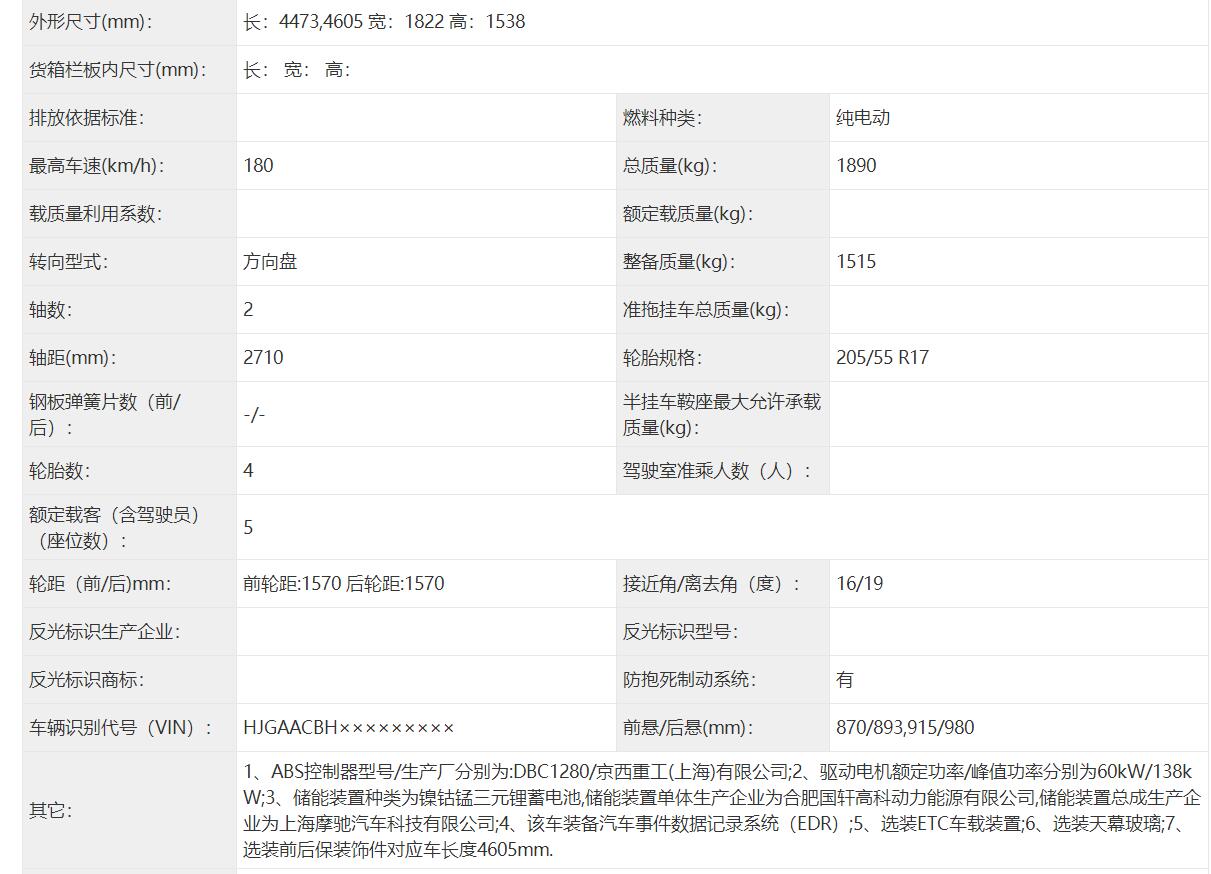Click the remarks paragraph starting 1、ABS控制器型号
The image size is (1211, 874).
(721, 811)
